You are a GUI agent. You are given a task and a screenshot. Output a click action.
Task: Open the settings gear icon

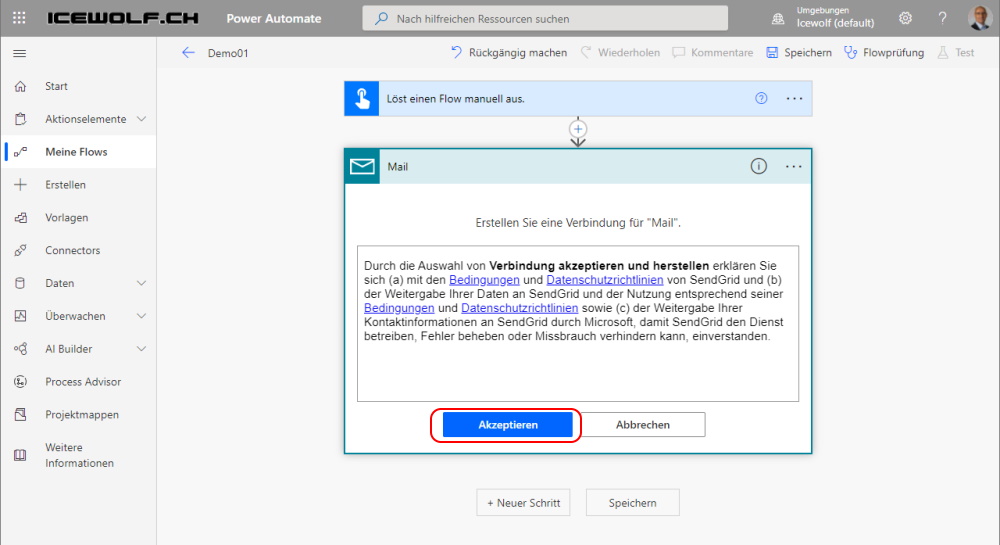tap(905, 18)
